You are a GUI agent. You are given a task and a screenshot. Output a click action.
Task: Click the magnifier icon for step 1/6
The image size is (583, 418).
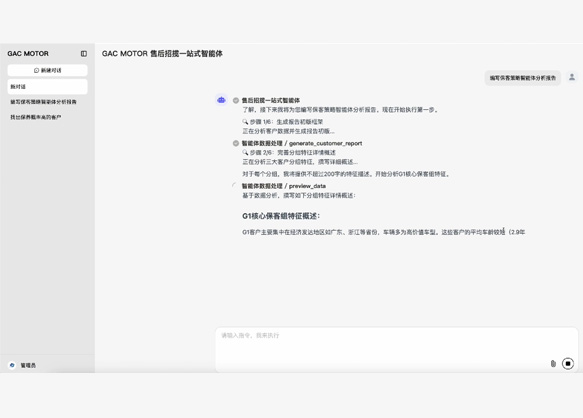[245, 122]
